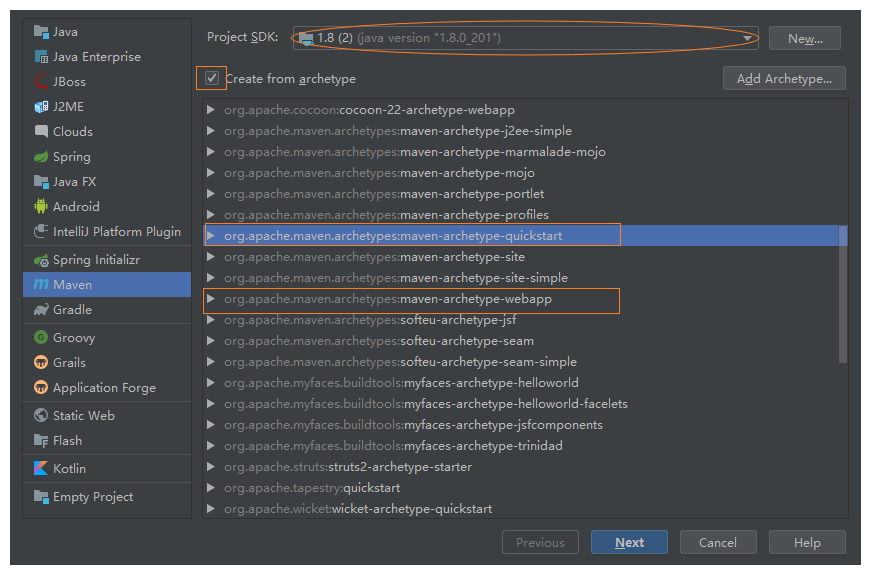Select Spring project type label
This screenshot has width=871, height=575.
[x=72, y=157]
